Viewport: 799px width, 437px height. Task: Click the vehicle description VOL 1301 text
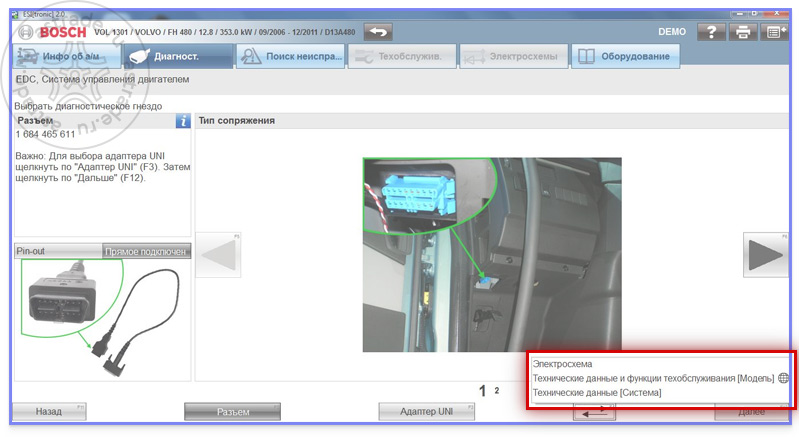point(225,32)
